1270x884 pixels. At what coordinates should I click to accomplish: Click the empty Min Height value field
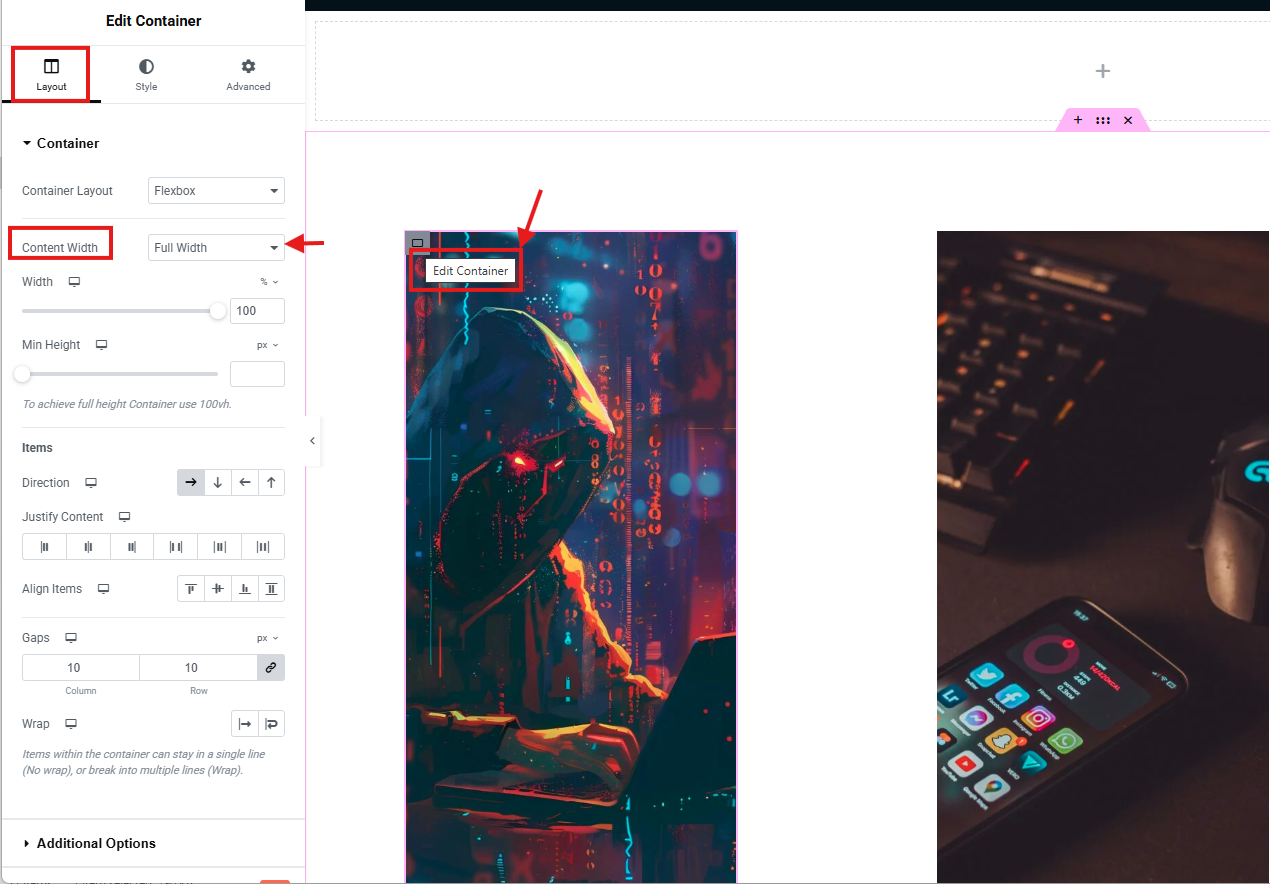pos(257,374)
